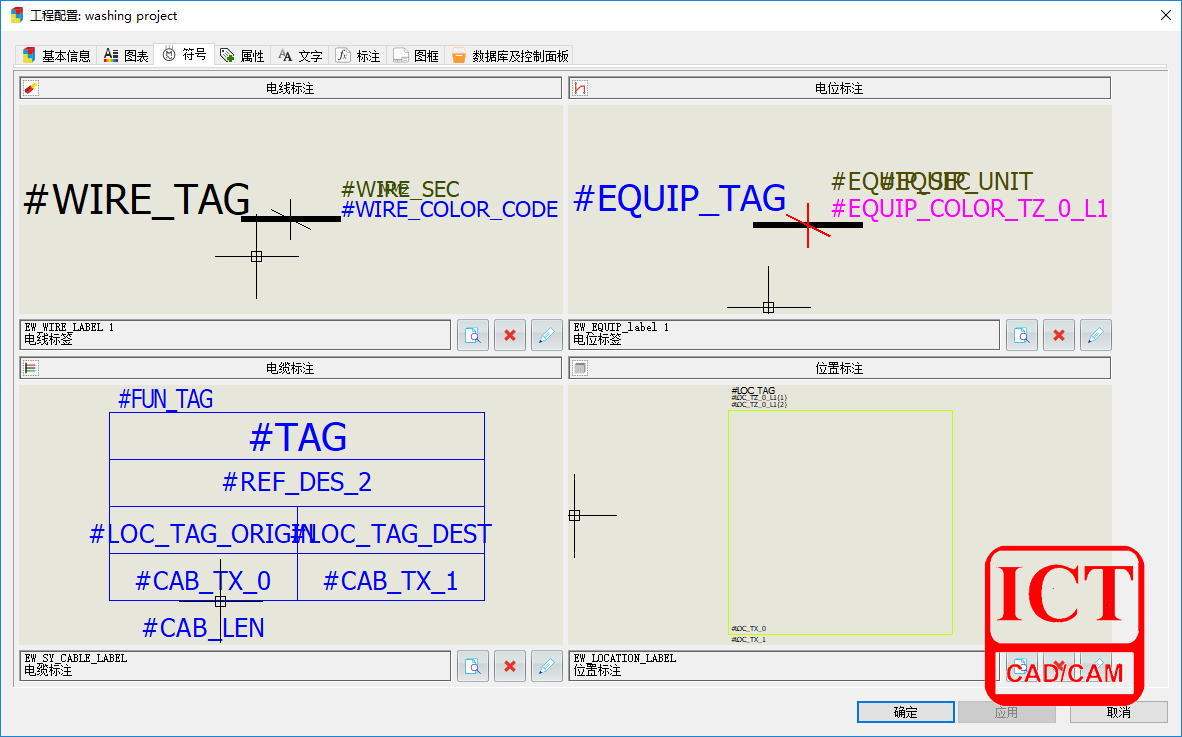Remove the equipotential label symbol with red X
This screenshot has width=1182, height=737.
(1059, 335)
